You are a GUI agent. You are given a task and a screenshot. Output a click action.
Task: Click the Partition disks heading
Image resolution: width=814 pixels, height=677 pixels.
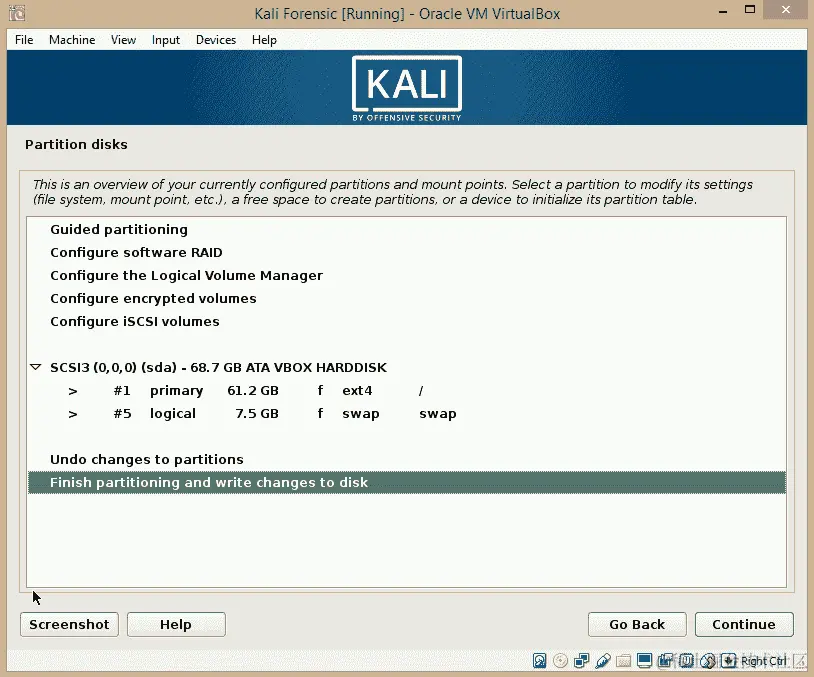(x=76, y=144)
